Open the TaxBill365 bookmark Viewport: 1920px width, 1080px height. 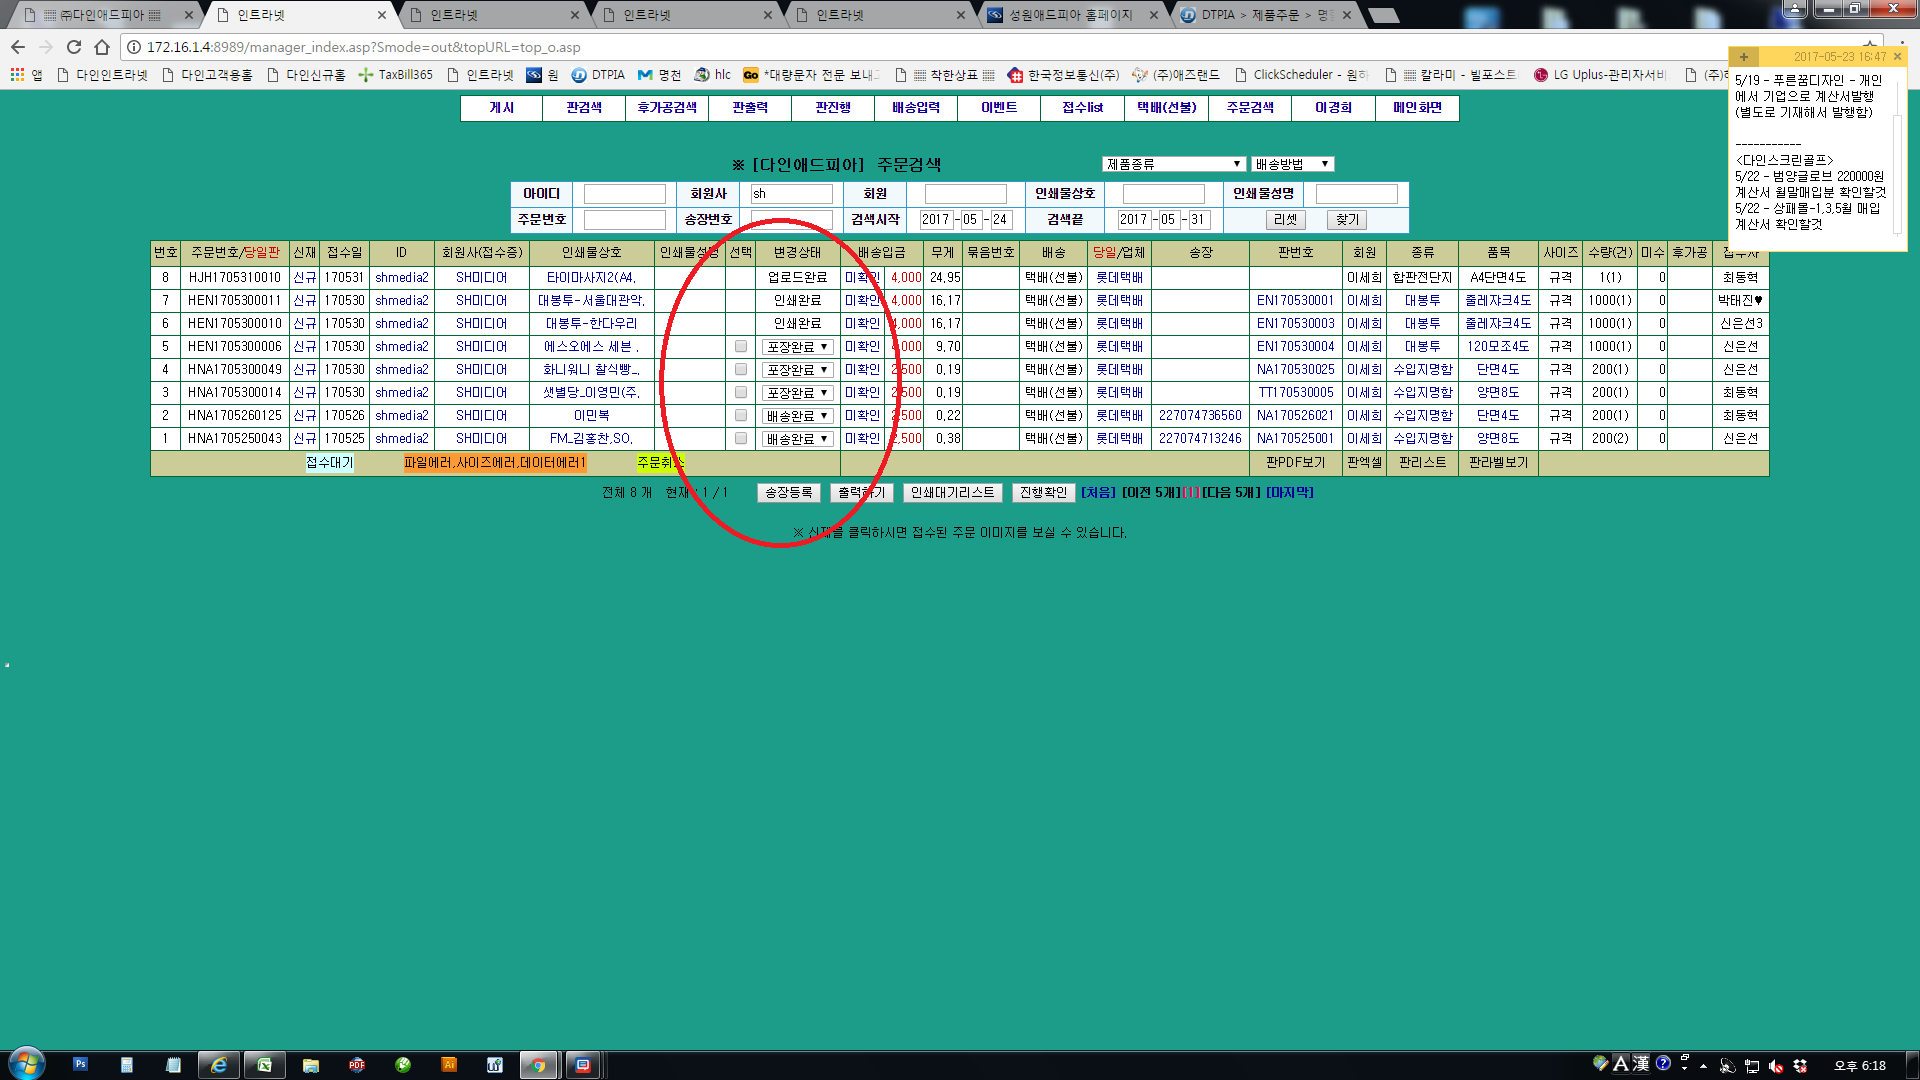395,75
